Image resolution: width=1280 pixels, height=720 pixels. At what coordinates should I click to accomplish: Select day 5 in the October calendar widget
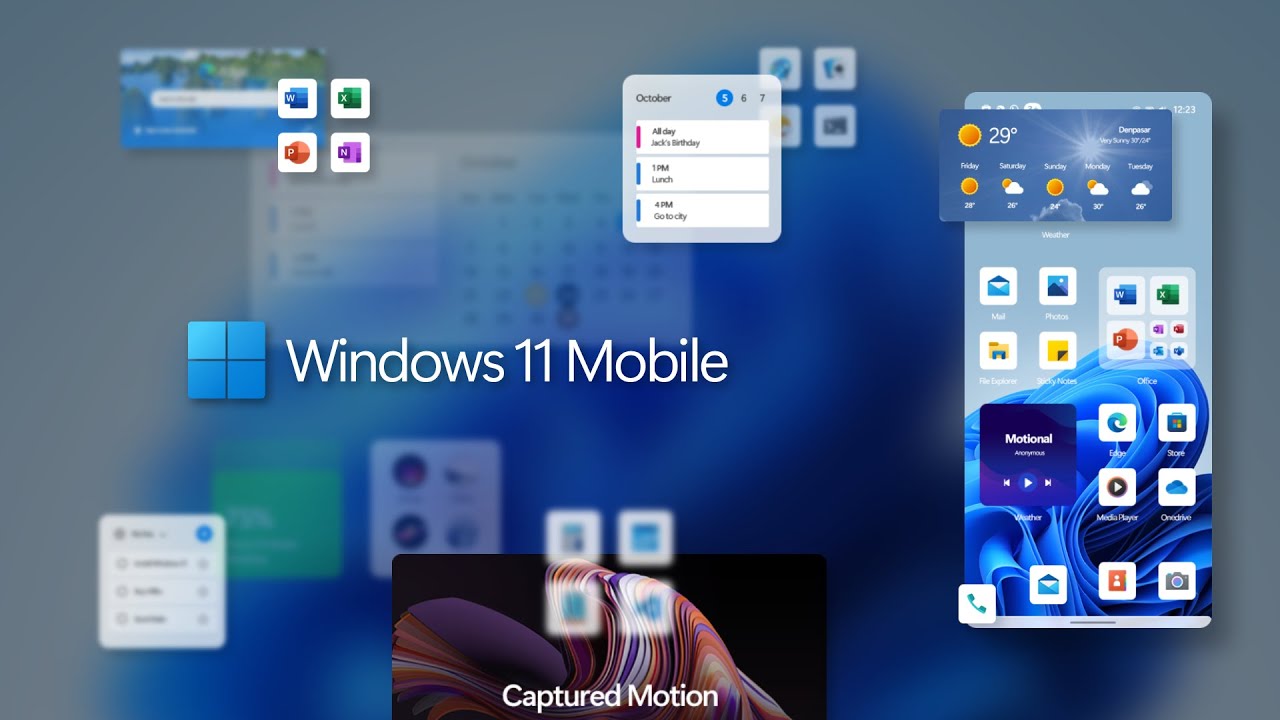click(724, 98)
